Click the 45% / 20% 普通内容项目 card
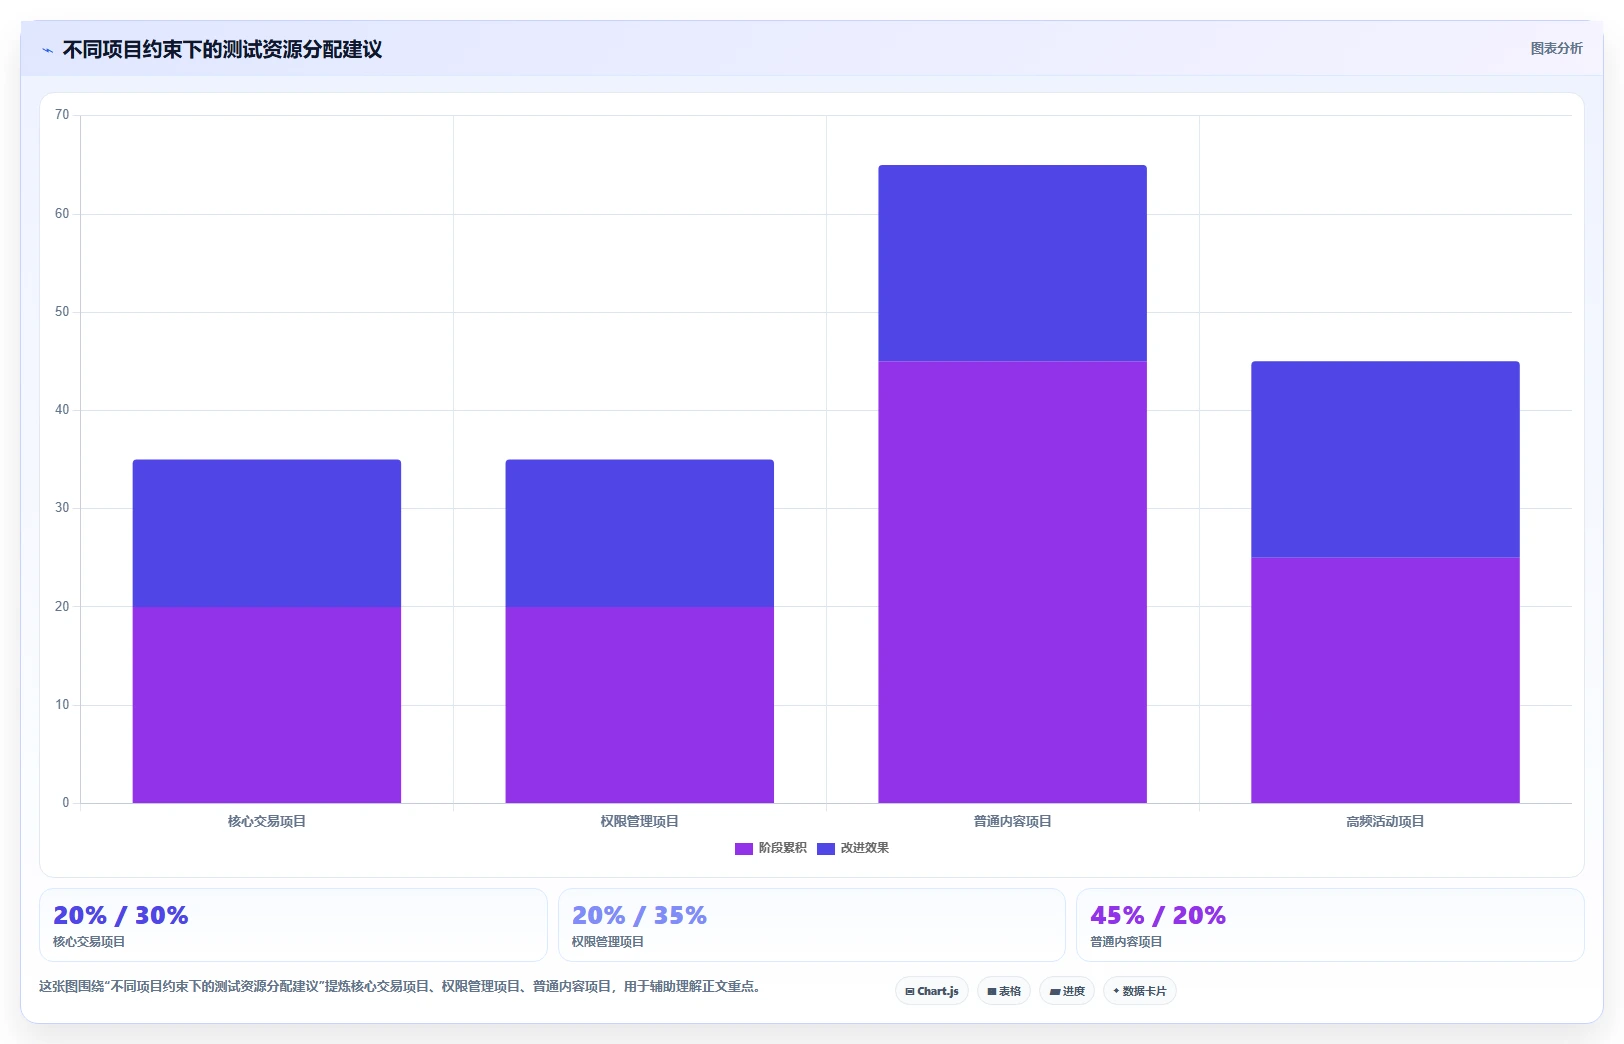The width and height of the screenshot is (1624, 1044). coord(1330,925)
